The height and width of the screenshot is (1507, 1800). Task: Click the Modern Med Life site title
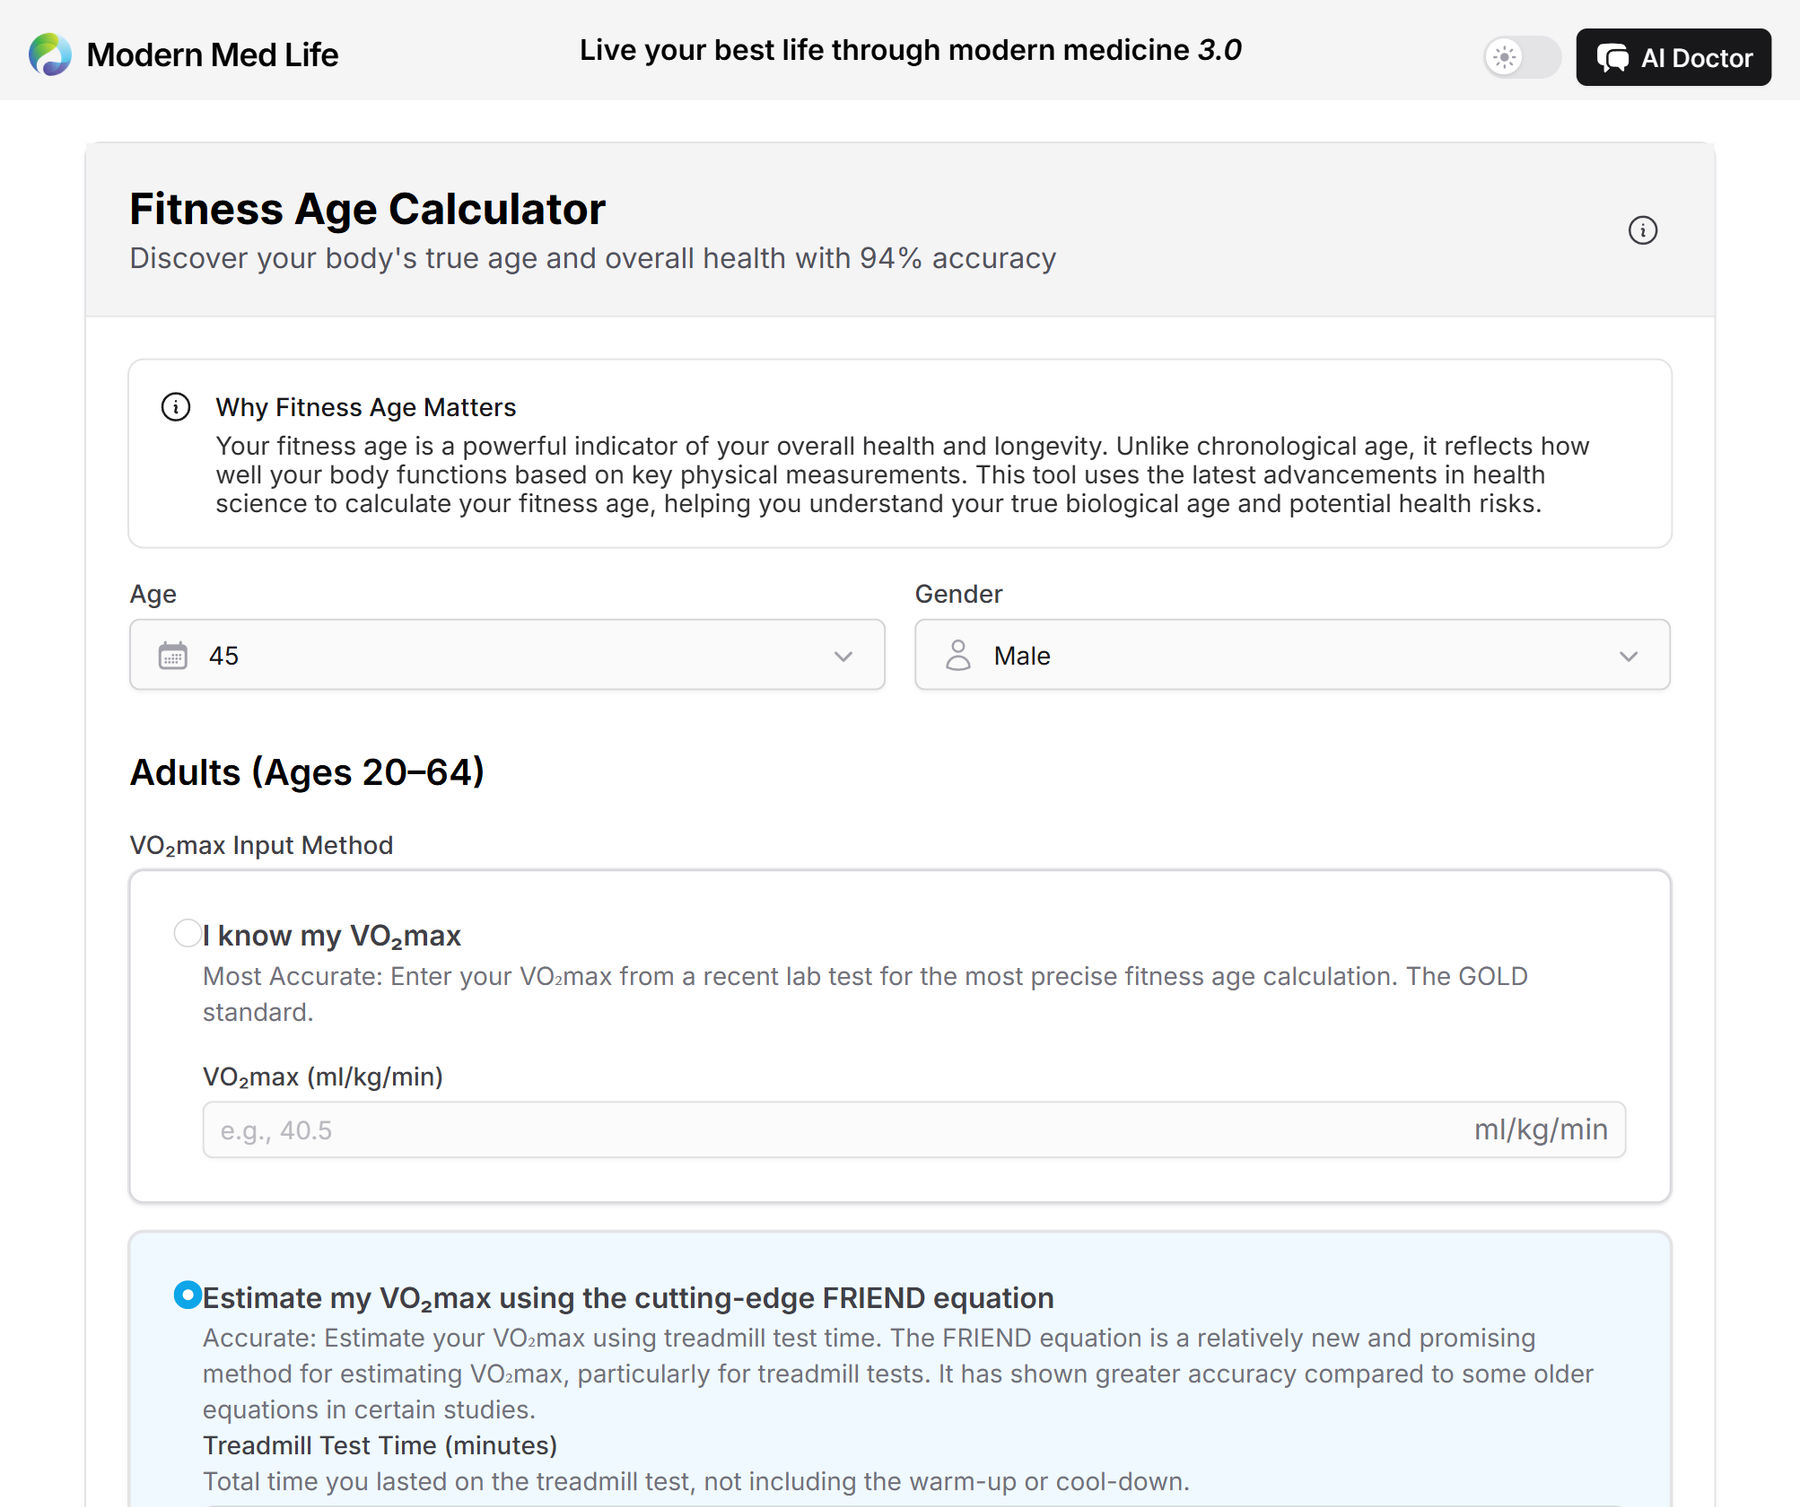(212, 55)
